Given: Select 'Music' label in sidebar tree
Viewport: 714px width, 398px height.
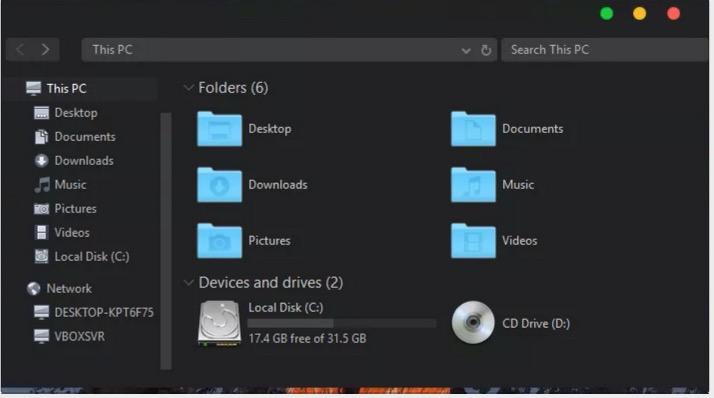Looking at the screenshot, I should [x=71, y=185].
